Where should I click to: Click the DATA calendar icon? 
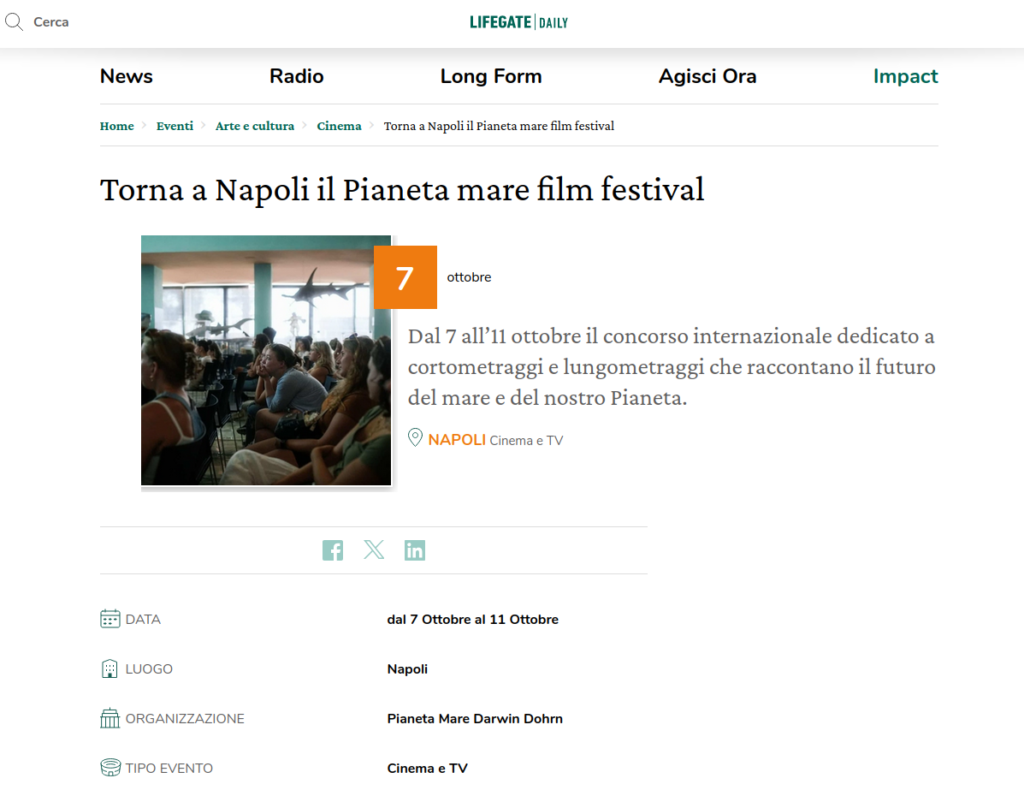(x=110, y=618)
